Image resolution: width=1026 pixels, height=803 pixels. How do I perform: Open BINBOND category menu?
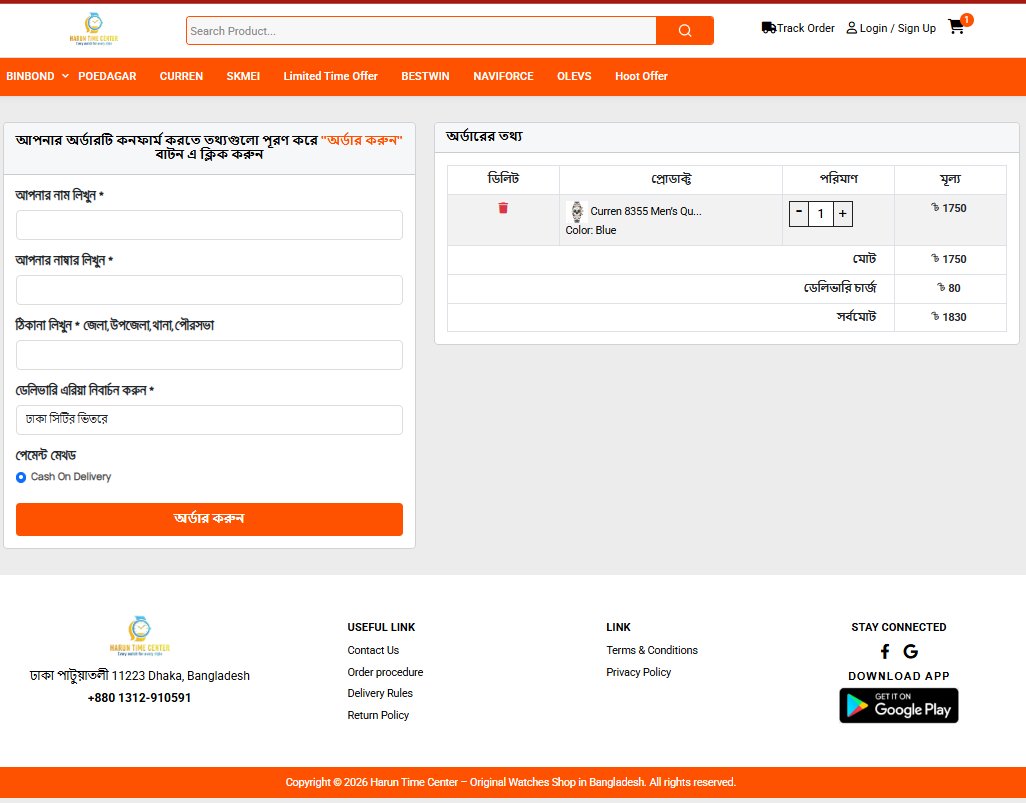click(30, 76)
